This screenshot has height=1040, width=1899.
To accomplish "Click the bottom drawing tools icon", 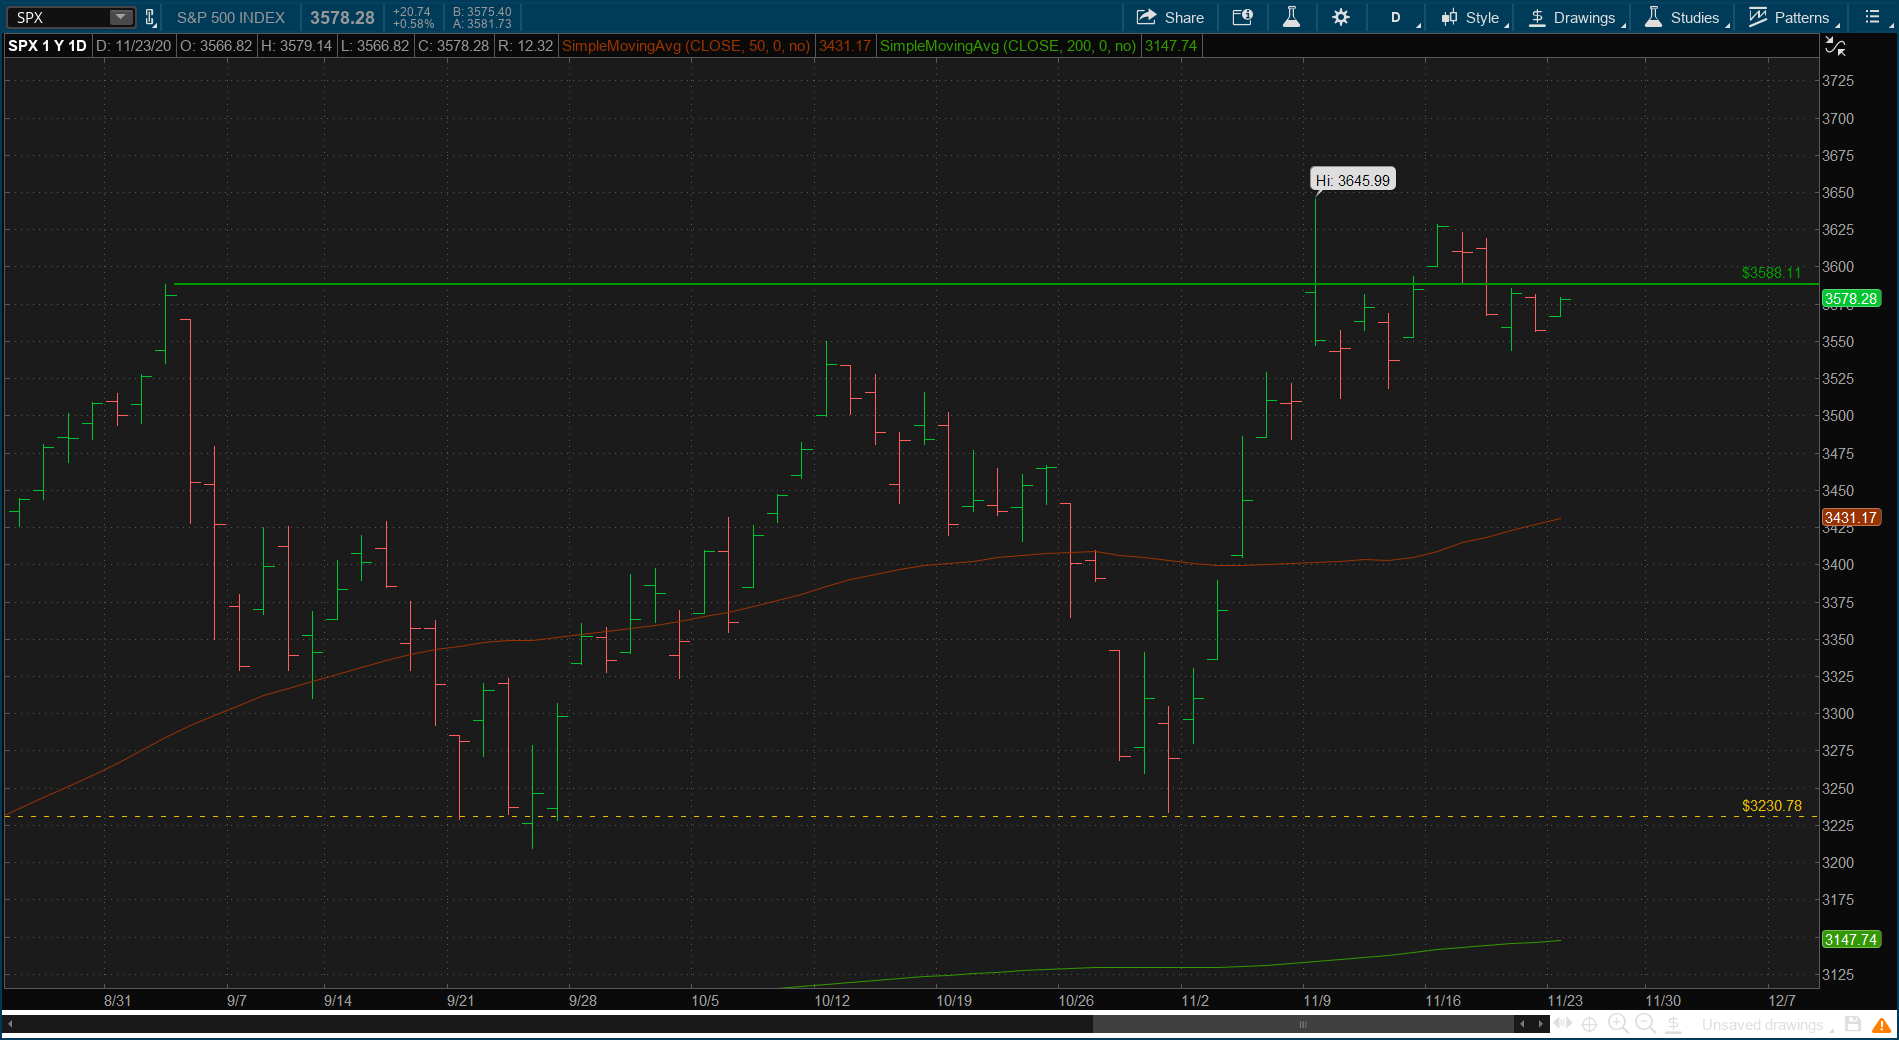I will (x=1673, y=1024).
